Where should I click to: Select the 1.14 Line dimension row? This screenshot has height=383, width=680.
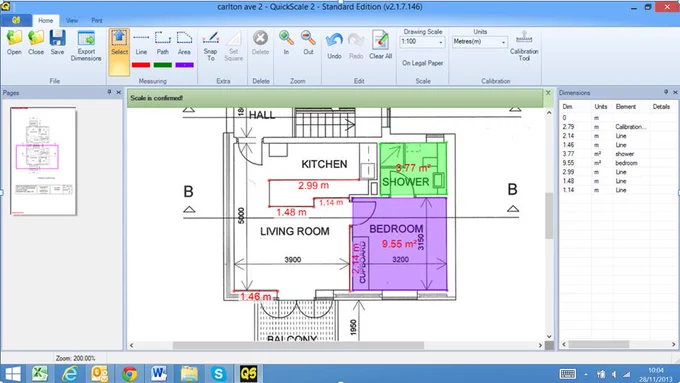619,190
